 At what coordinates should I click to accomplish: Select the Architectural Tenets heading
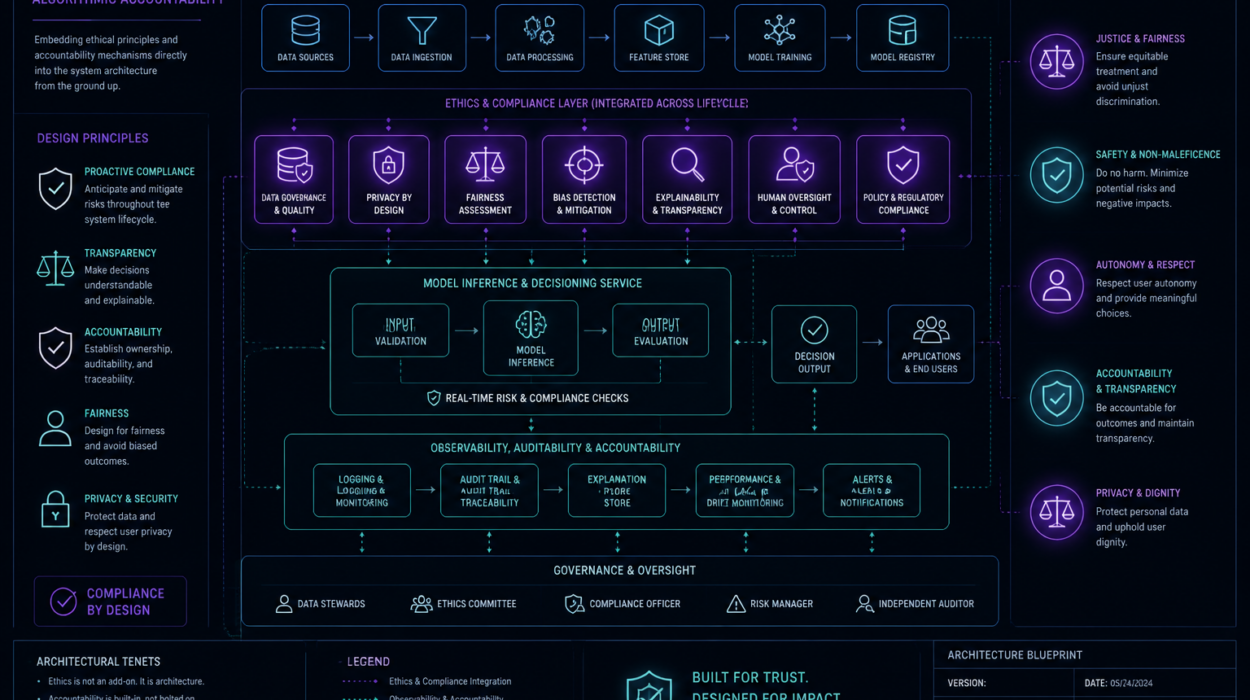click(x=98, y=661)
